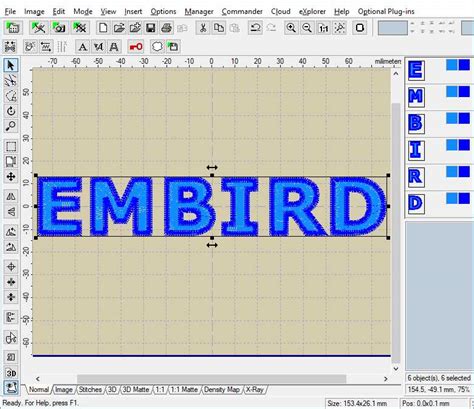Viewport: 474px width, 409px height.
Task: Open a file using the folder icon
Action: (x=119, y=28)
